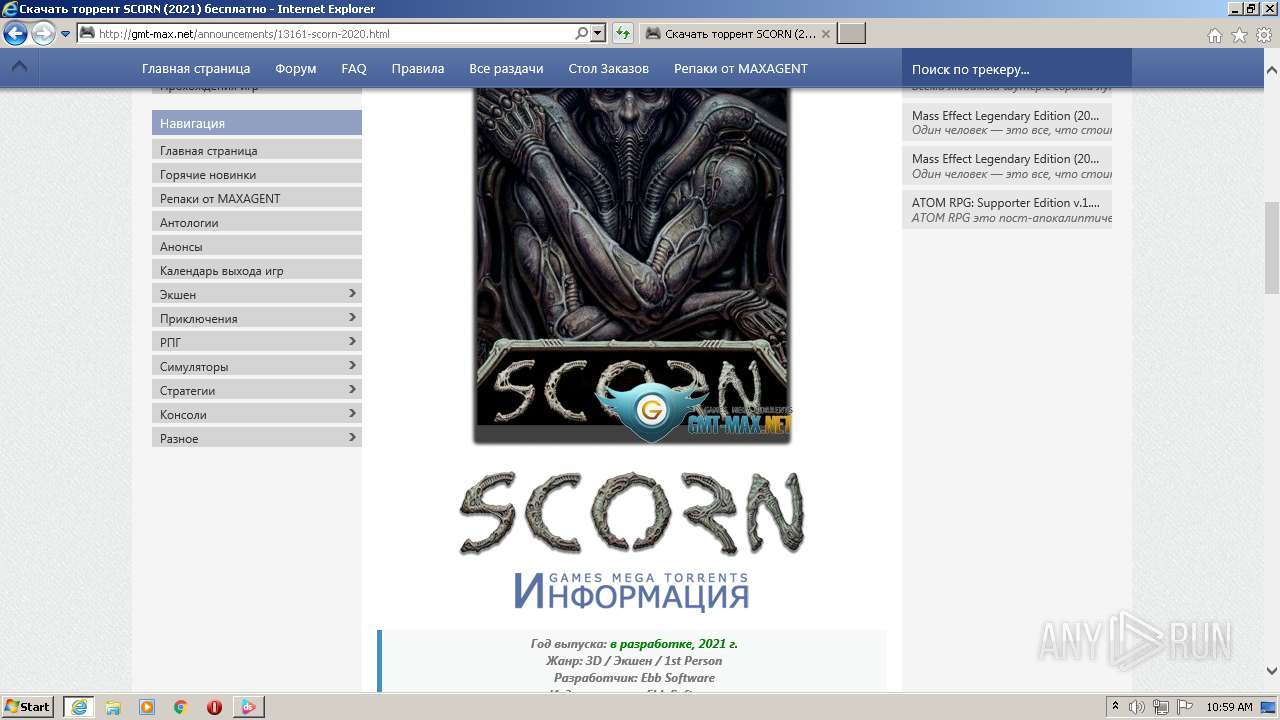Click the 'Поиск по трекеру' search field
1280x720 pixels.
click(1017, 69)
